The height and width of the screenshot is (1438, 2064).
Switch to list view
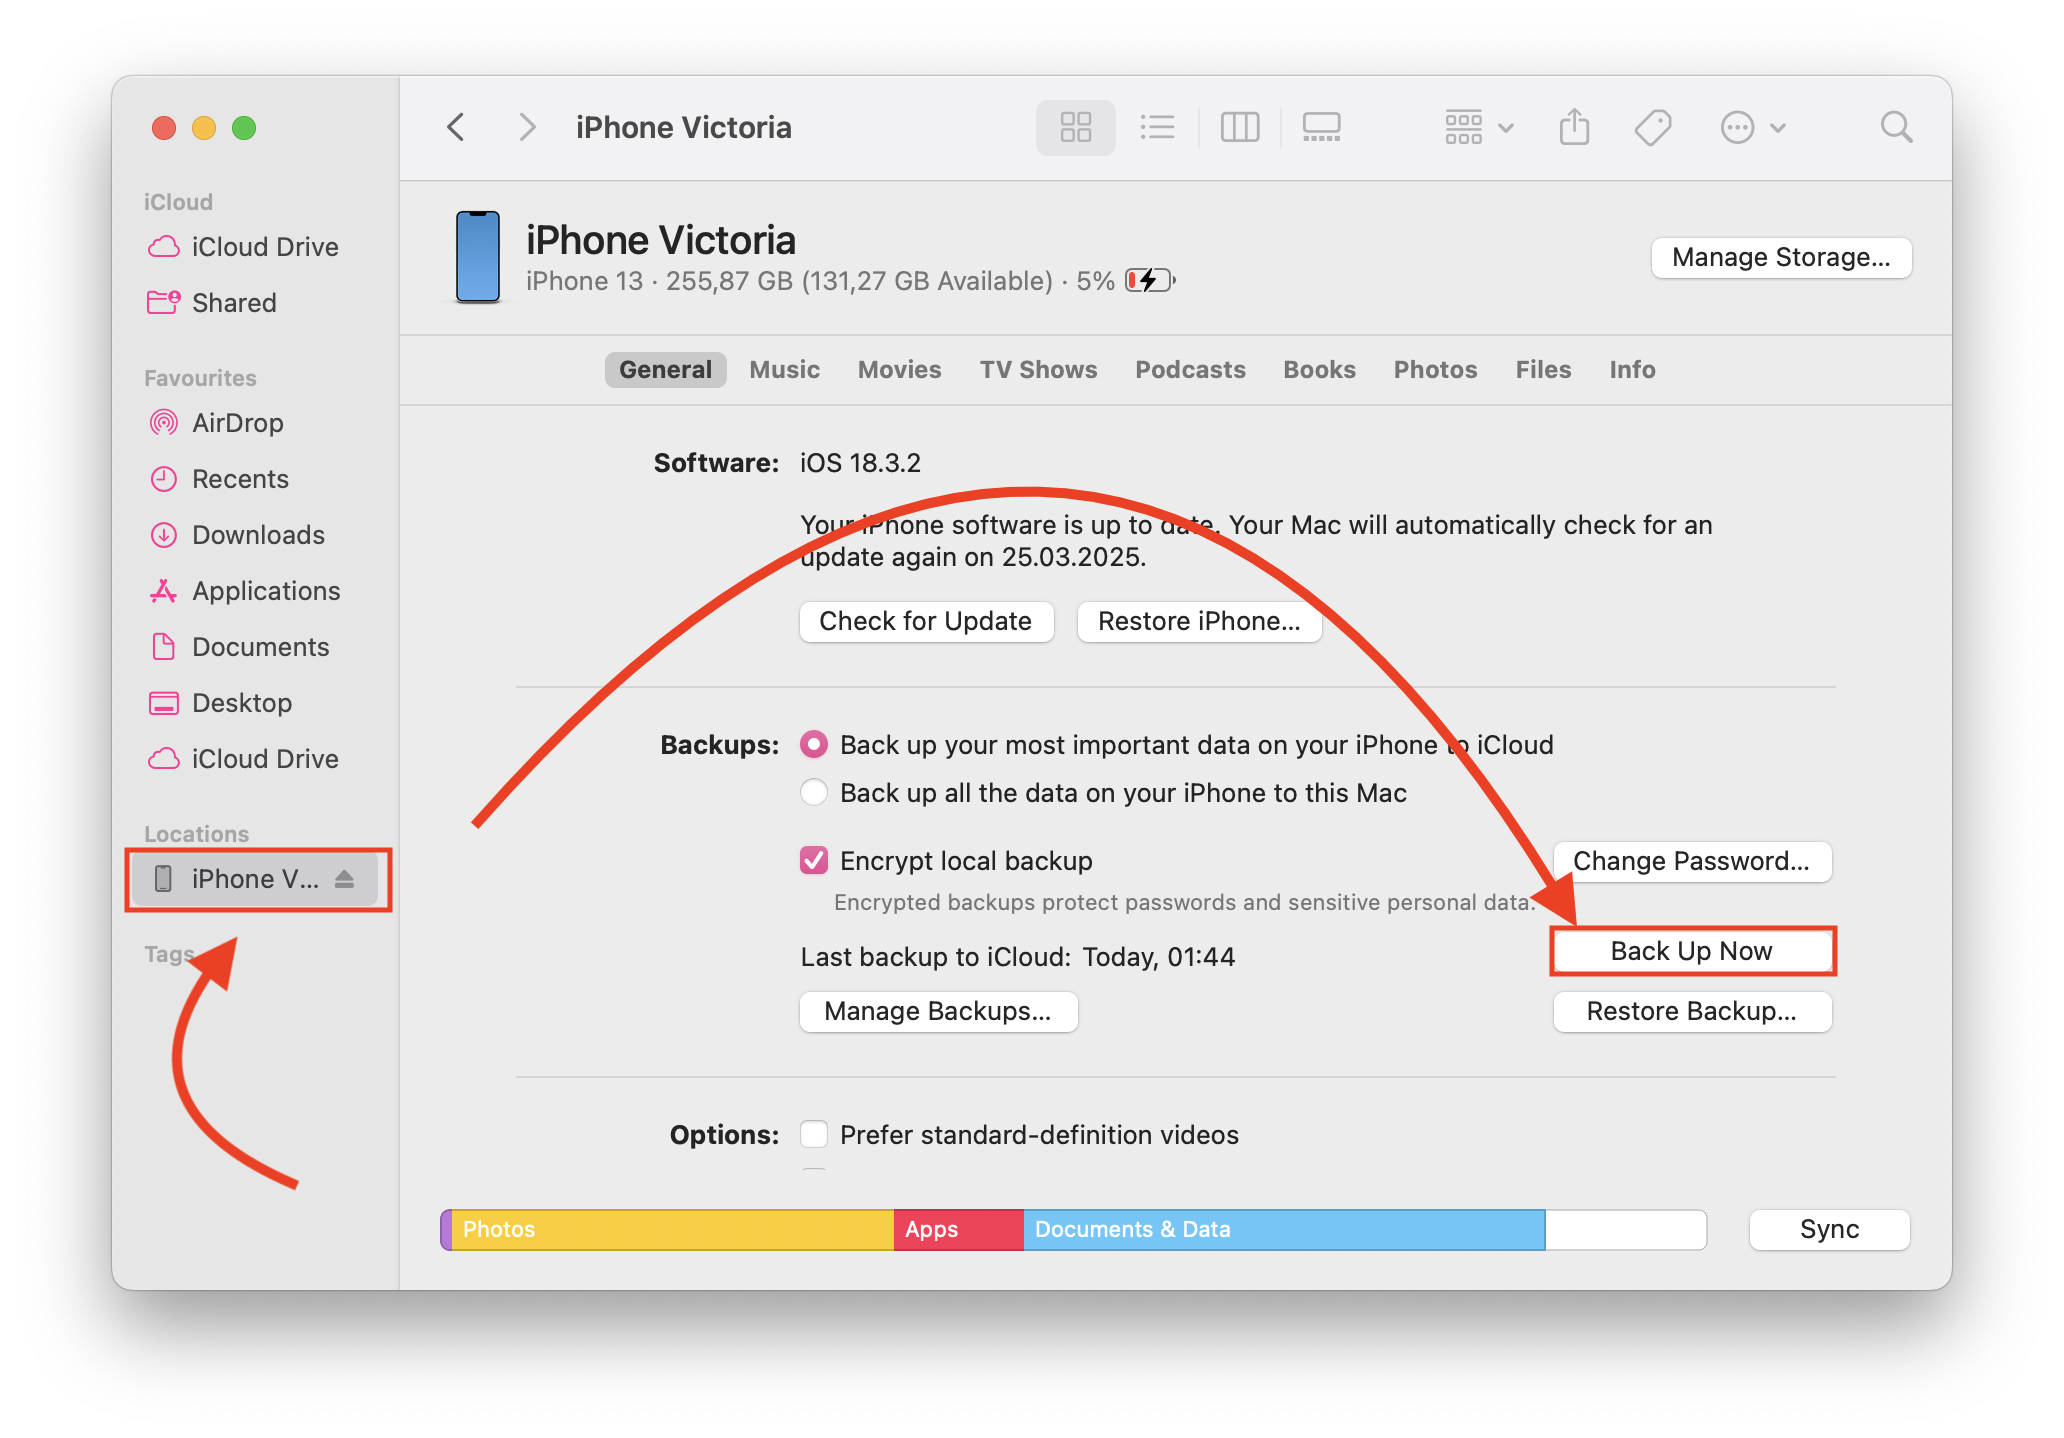[x=1157, y=128]
